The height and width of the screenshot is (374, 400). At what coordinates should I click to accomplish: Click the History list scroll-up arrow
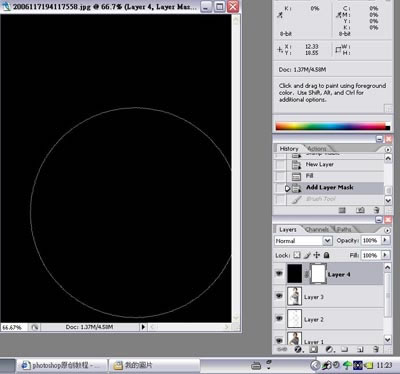388,159
